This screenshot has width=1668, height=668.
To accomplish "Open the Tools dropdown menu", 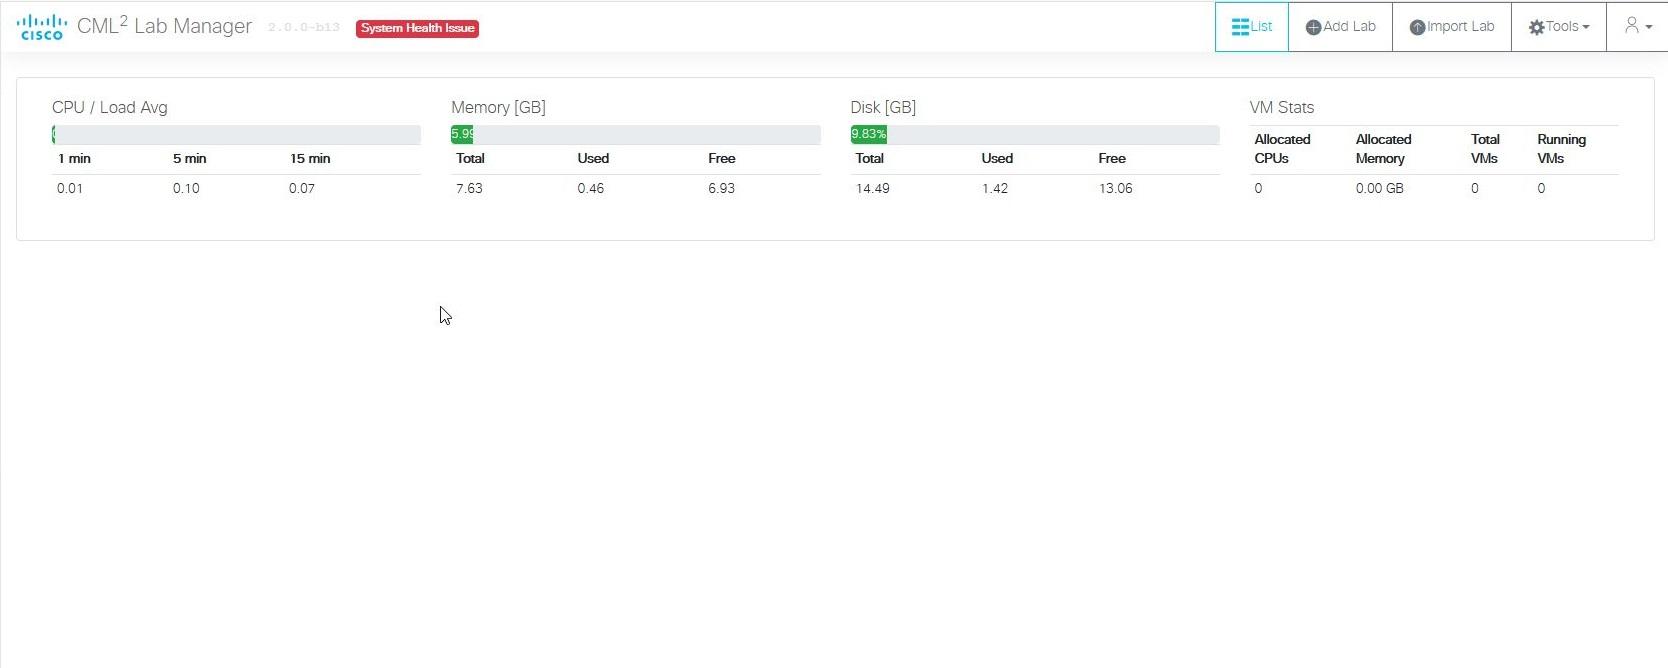I will 1559,27.
